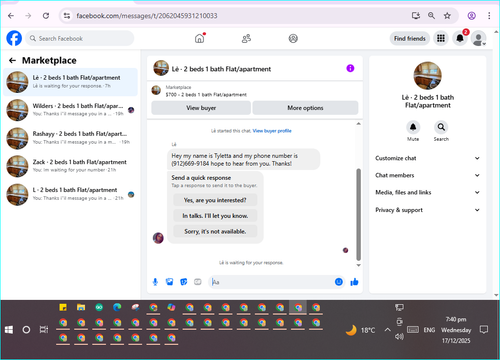500x360 pixels.
Task: Expand the Customize chat section
Action: (428, 158)
